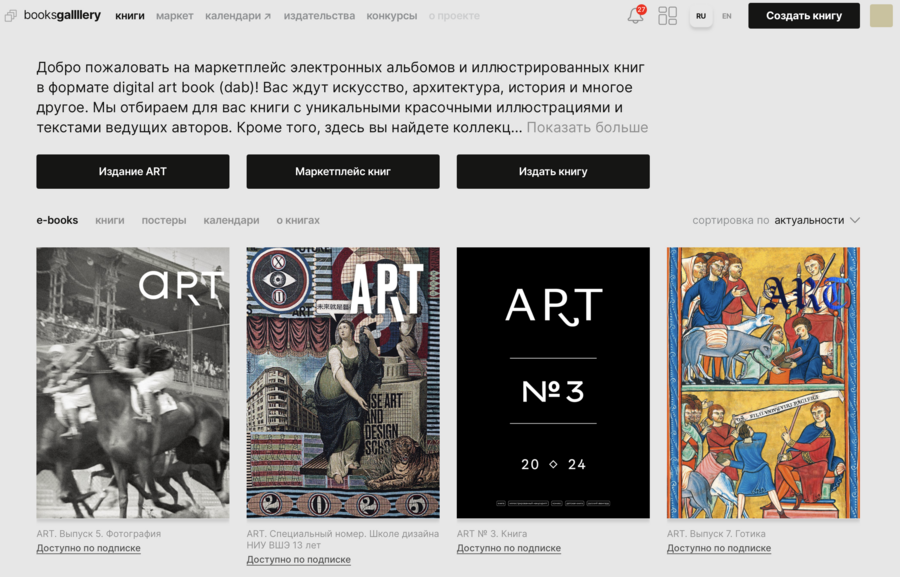Image resolution: width=900 pixels, height=577 pixels.
Task: Switch to the постеры tab
Action: click(164, 220)
